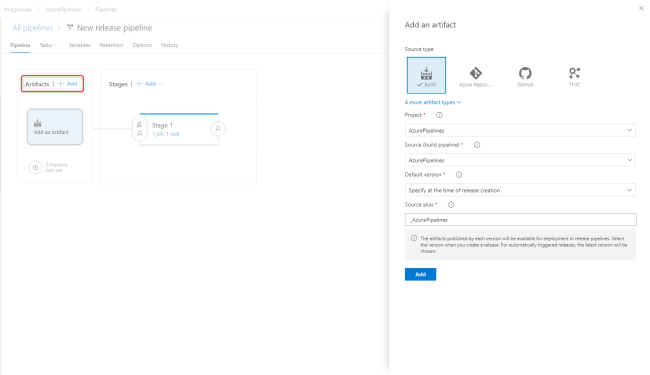650x375 pixels.
Task: Choose Azure Repos source type
Action: click(x=475, y=77)
